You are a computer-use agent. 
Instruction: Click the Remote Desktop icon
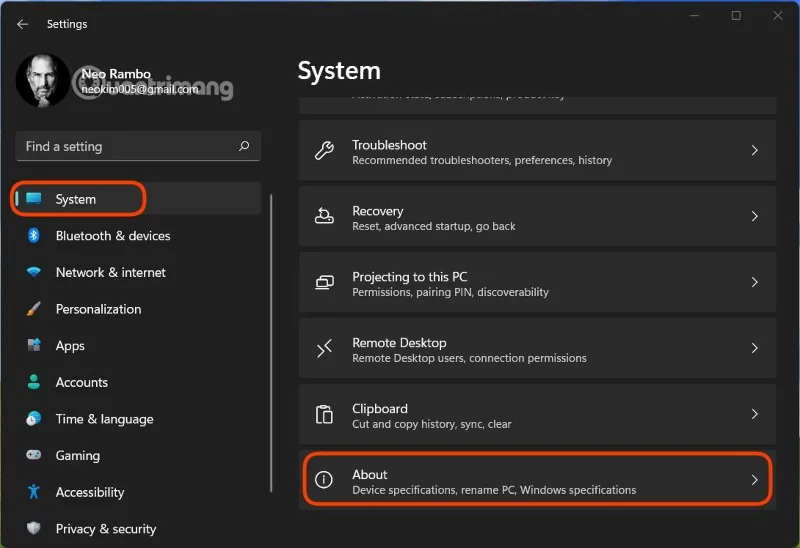324,348
